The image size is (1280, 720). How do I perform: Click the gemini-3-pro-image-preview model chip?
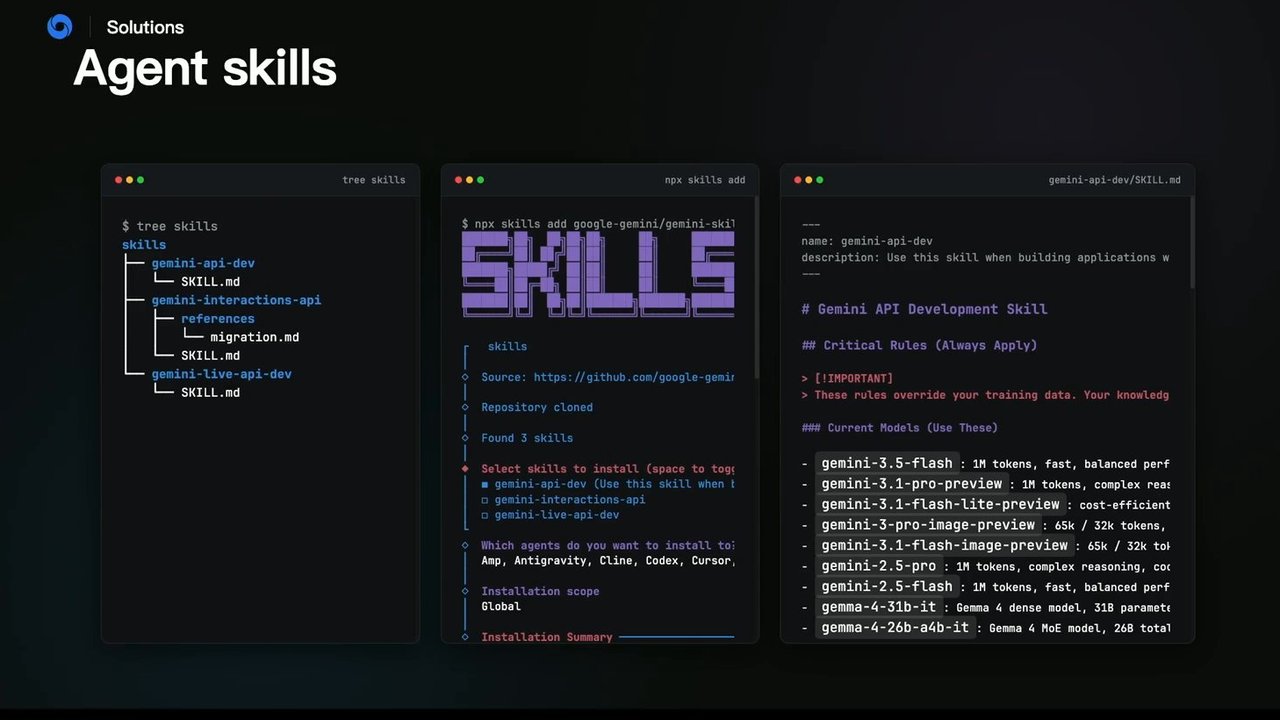(x=928, y=525)
